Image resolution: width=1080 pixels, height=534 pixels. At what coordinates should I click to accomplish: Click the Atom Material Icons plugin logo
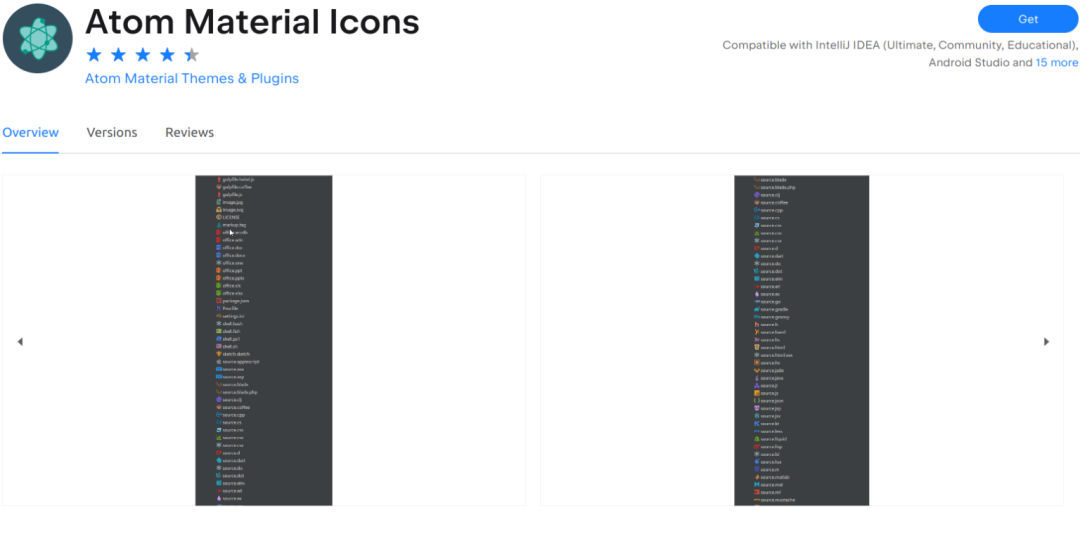pos(37,38)
